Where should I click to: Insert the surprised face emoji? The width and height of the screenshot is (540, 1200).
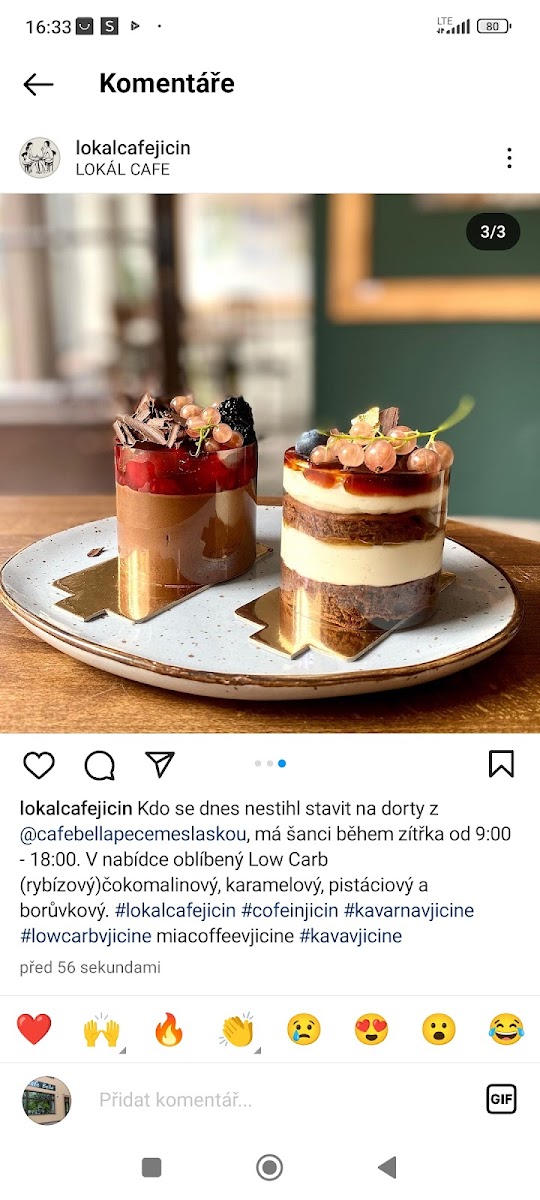438,1029
